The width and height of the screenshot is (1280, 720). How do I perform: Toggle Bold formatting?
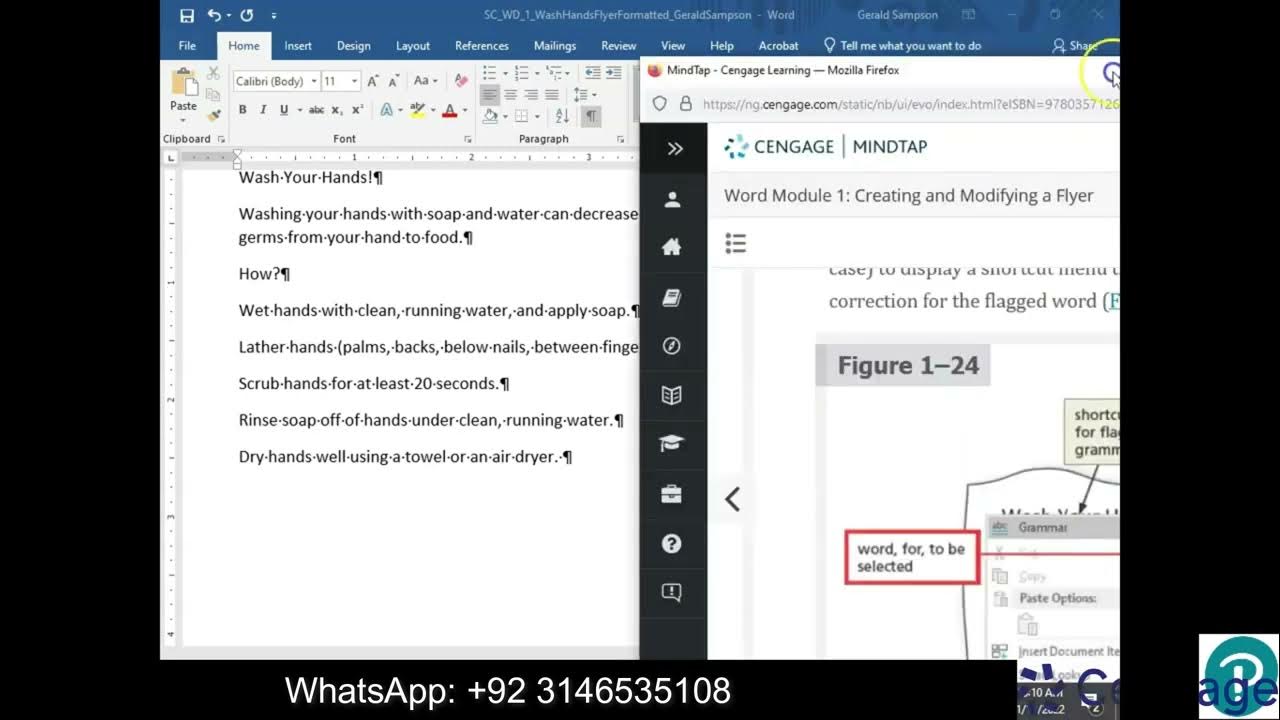242,110
